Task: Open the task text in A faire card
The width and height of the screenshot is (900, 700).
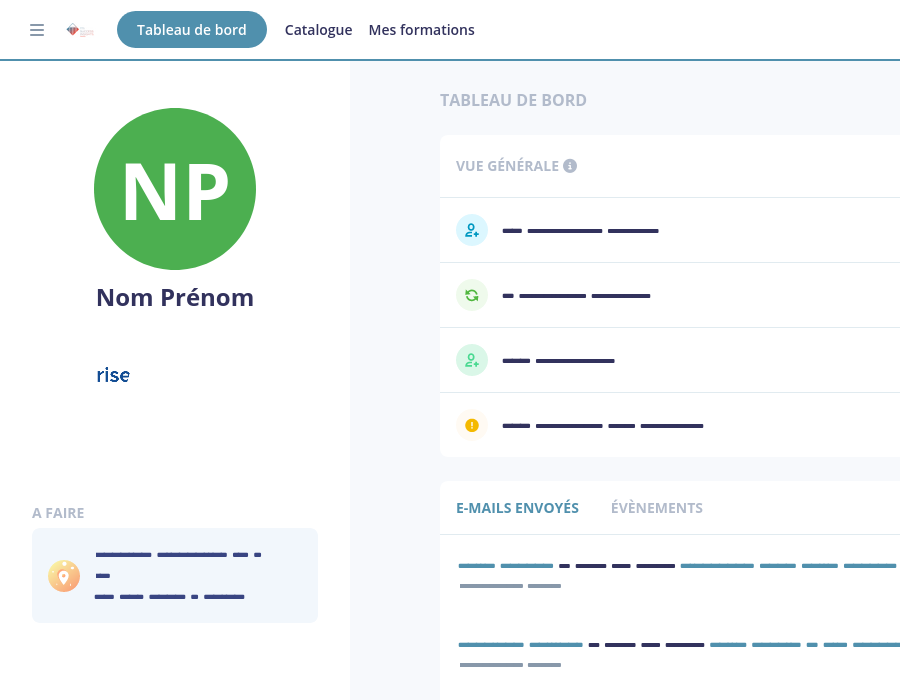Action: click(x=178, y=575)
